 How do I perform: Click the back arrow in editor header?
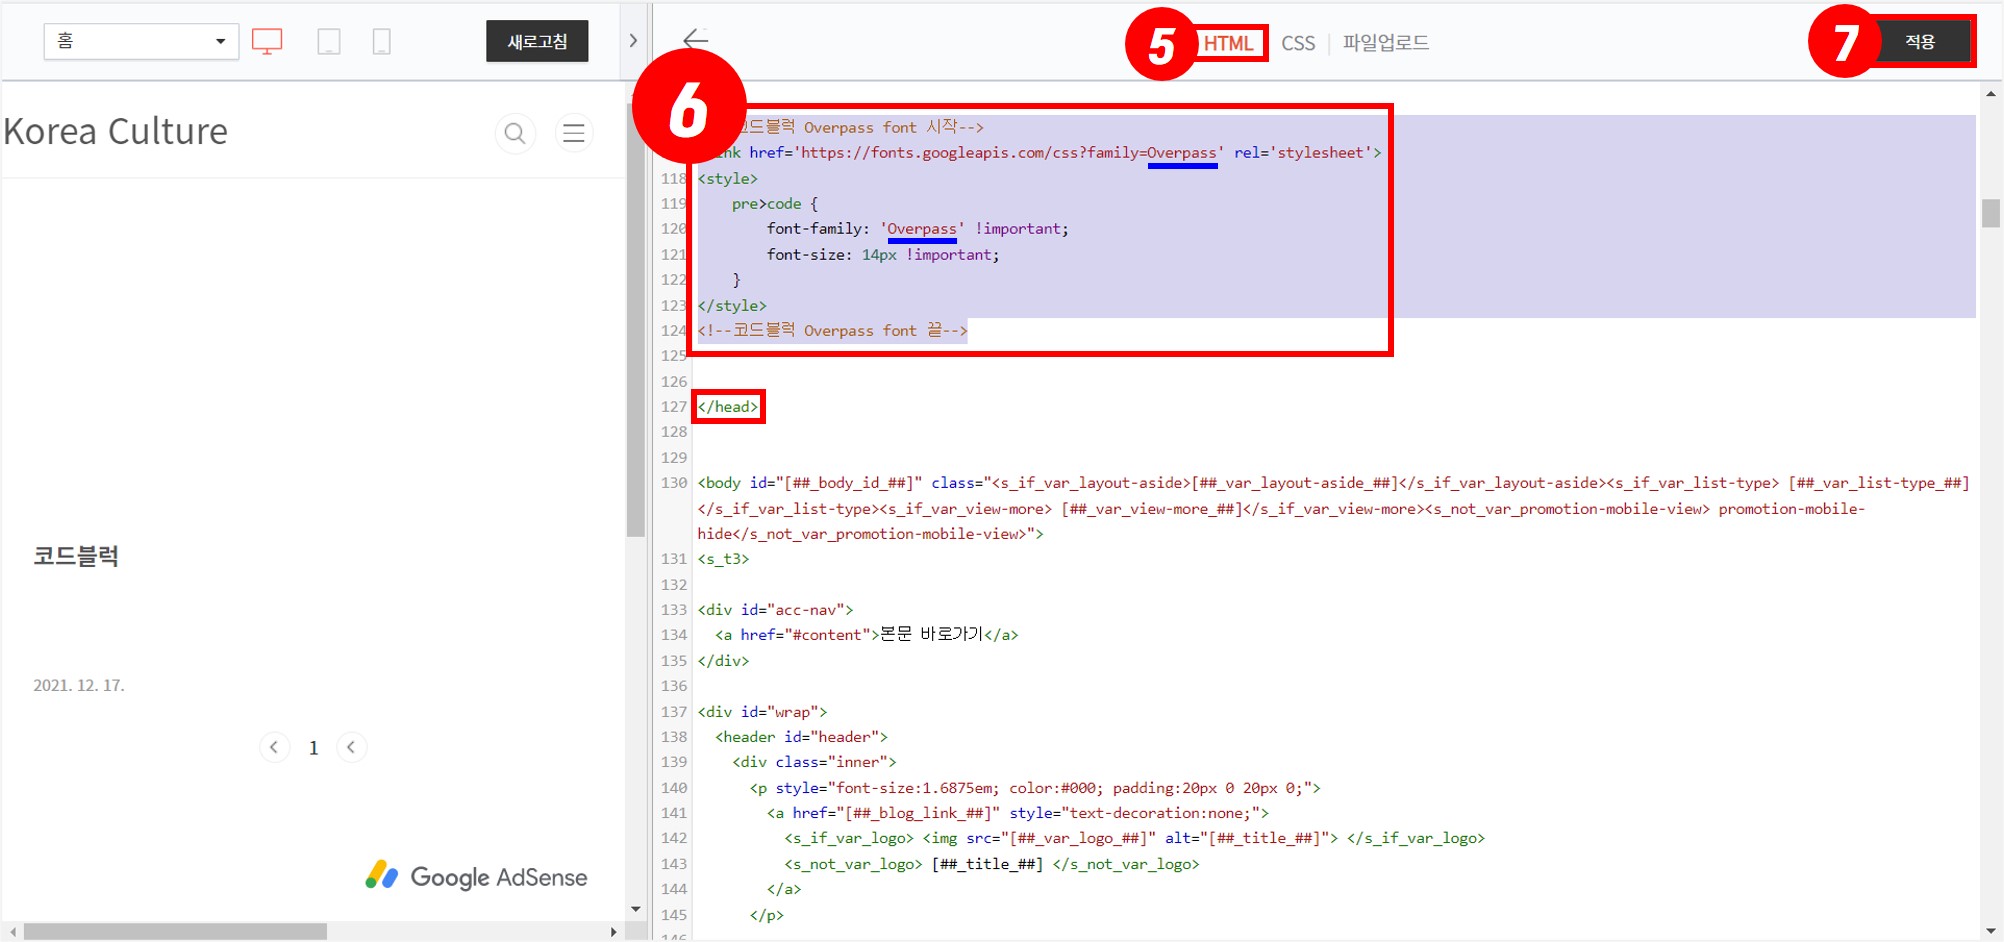pyautogui.click(x=695, y=40)
